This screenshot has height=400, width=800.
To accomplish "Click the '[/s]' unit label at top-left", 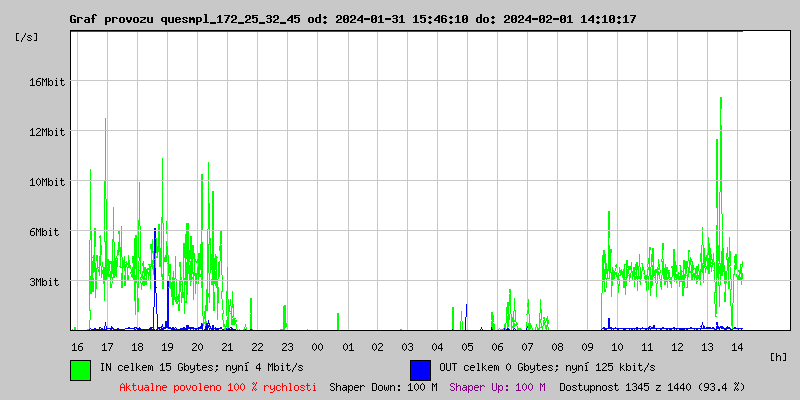I will pyautogui.click(x=28, y=37).
